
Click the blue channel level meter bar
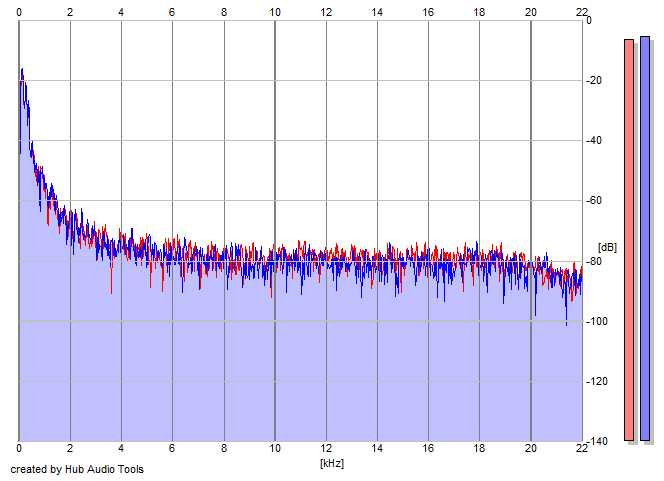coord(645,238)
